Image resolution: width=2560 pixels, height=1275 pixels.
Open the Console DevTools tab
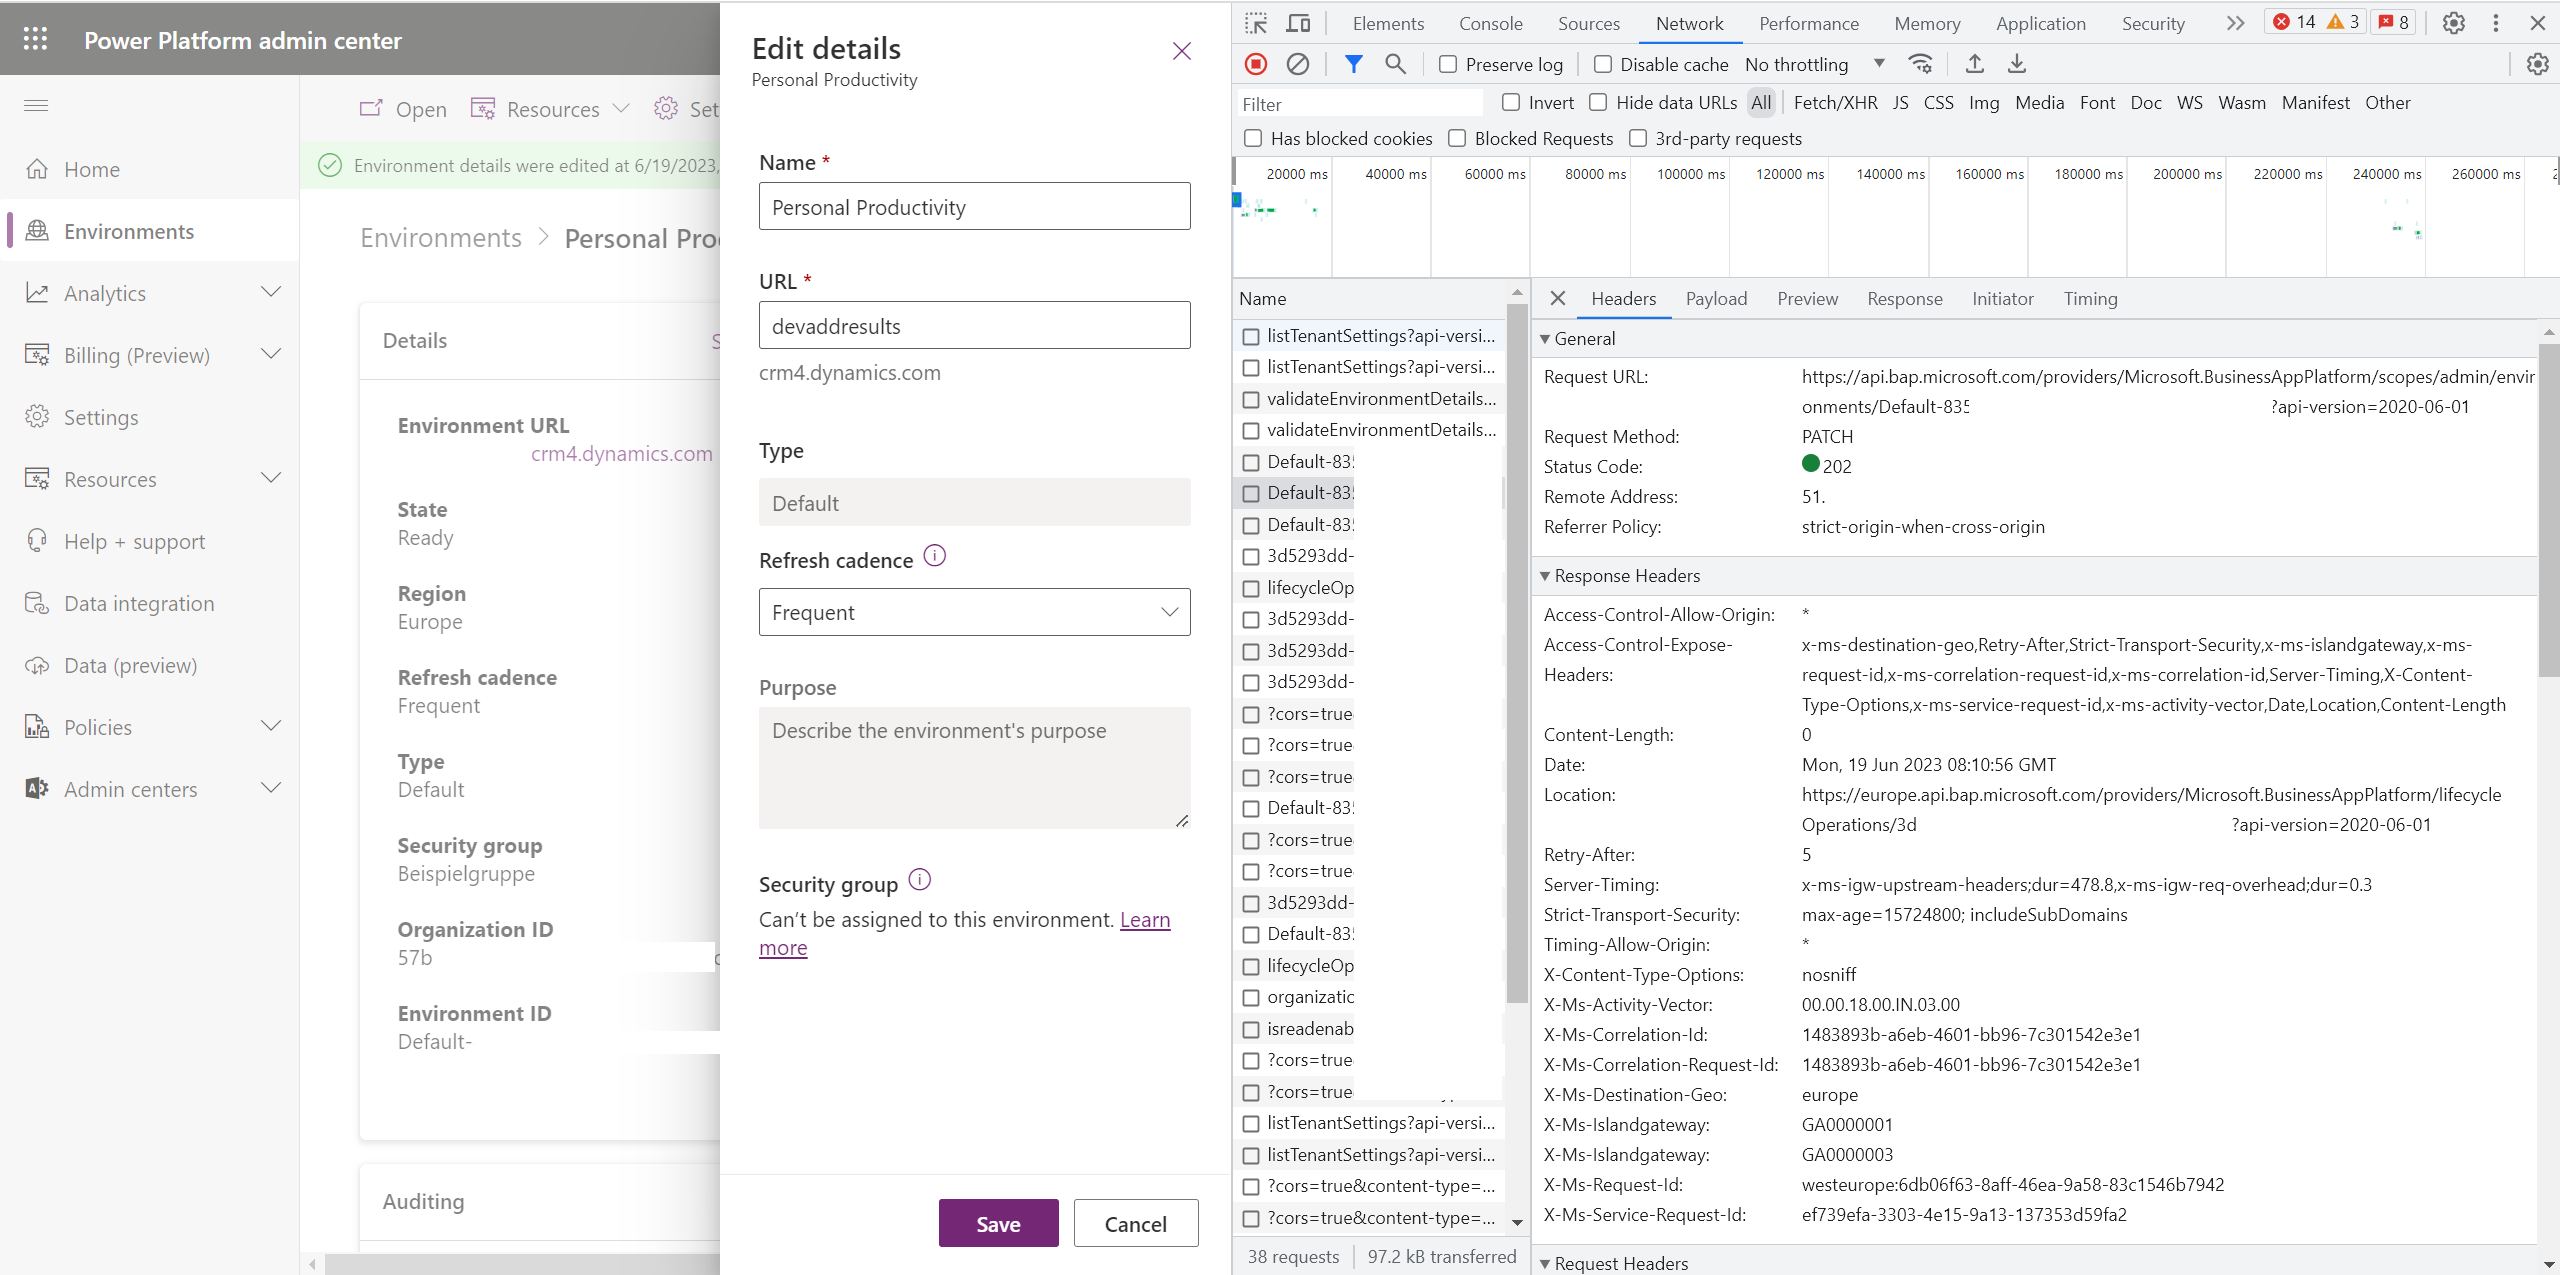(x=1490, y=23)
